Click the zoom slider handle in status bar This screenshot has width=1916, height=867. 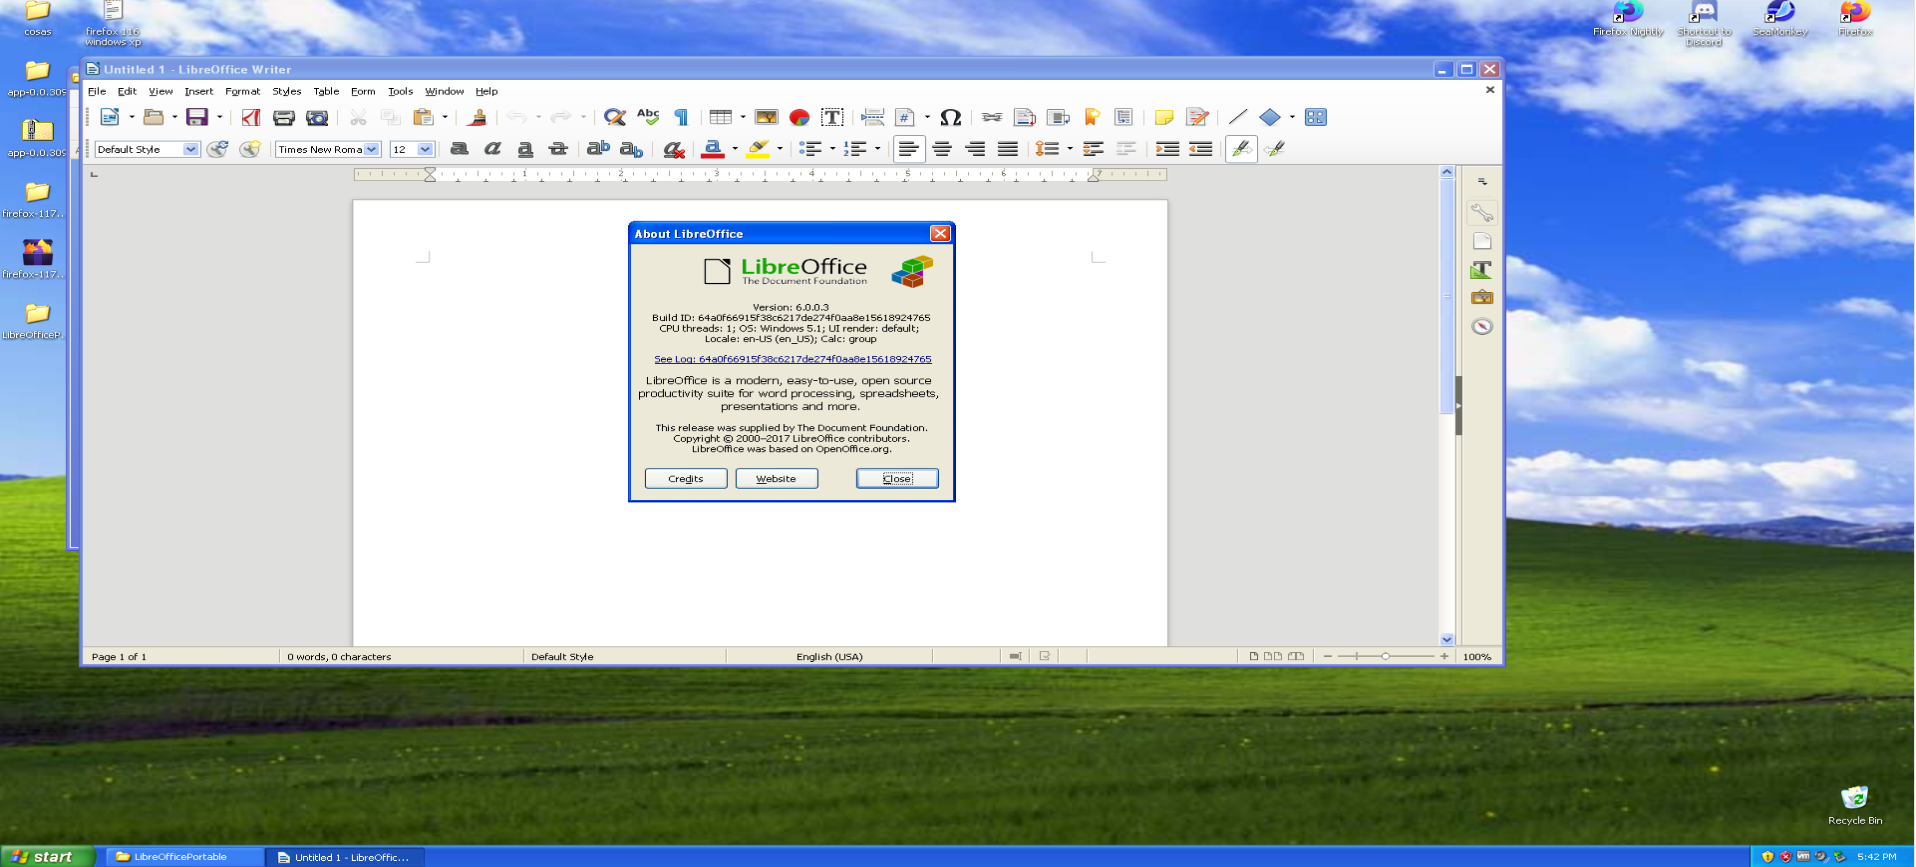coord(1385,656)
